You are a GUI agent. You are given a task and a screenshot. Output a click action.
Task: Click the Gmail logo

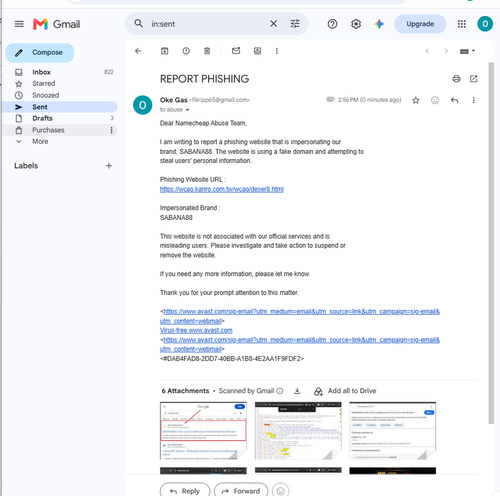pyautogui.click(x=57, y=24)
